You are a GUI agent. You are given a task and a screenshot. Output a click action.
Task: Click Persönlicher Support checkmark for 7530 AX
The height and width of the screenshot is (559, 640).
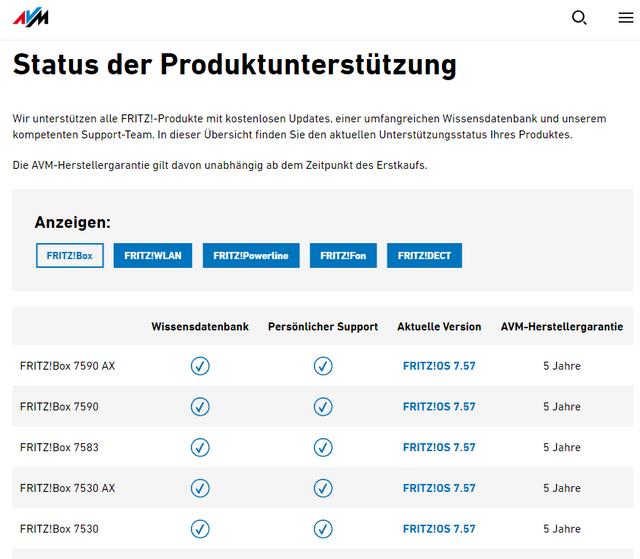click(x=323, y=488)
